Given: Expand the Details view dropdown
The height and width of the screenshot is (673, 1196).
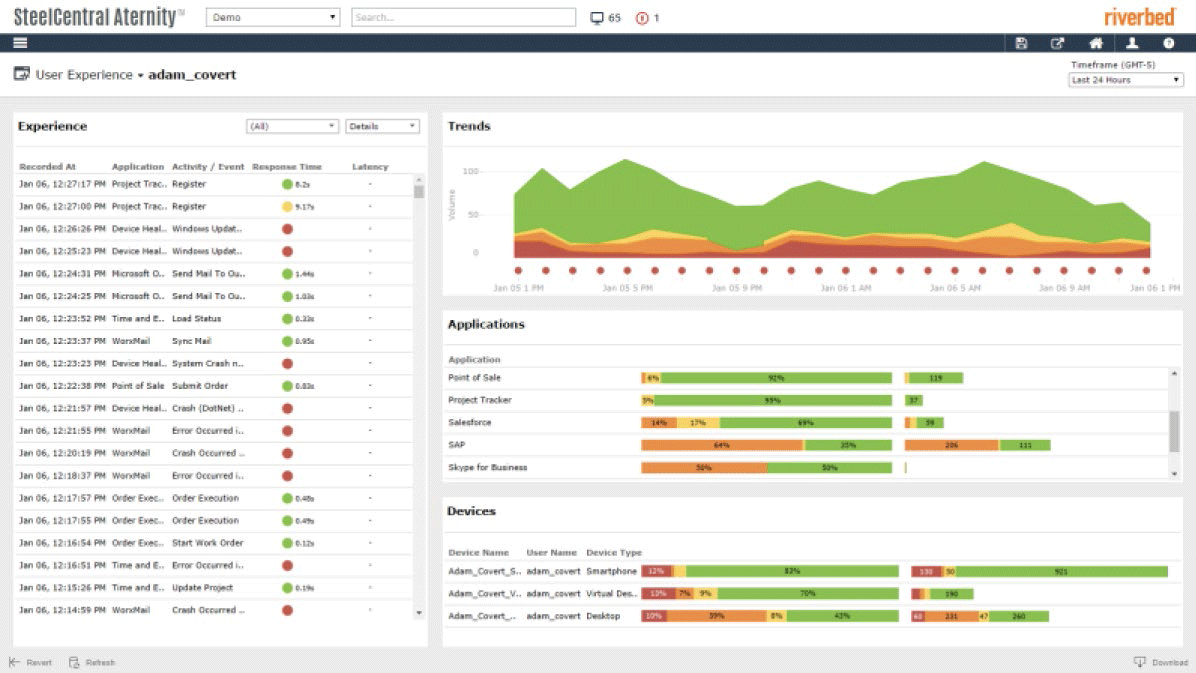Looking at the screenshot, I should [x=382, y=127].
